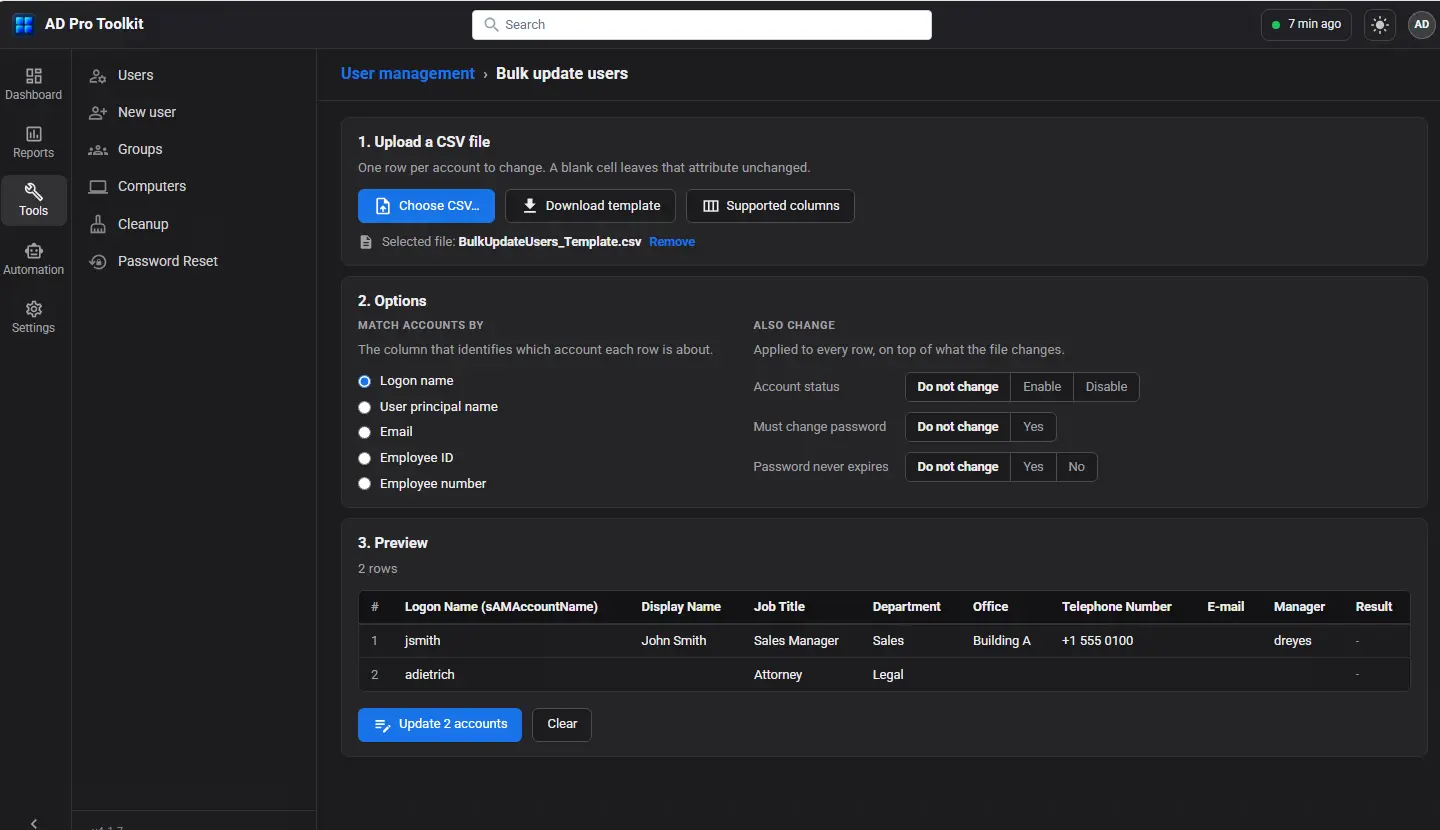The image size is (1440, 830).
Task: Set Account status to Do not change
Action: pos(958,387)
